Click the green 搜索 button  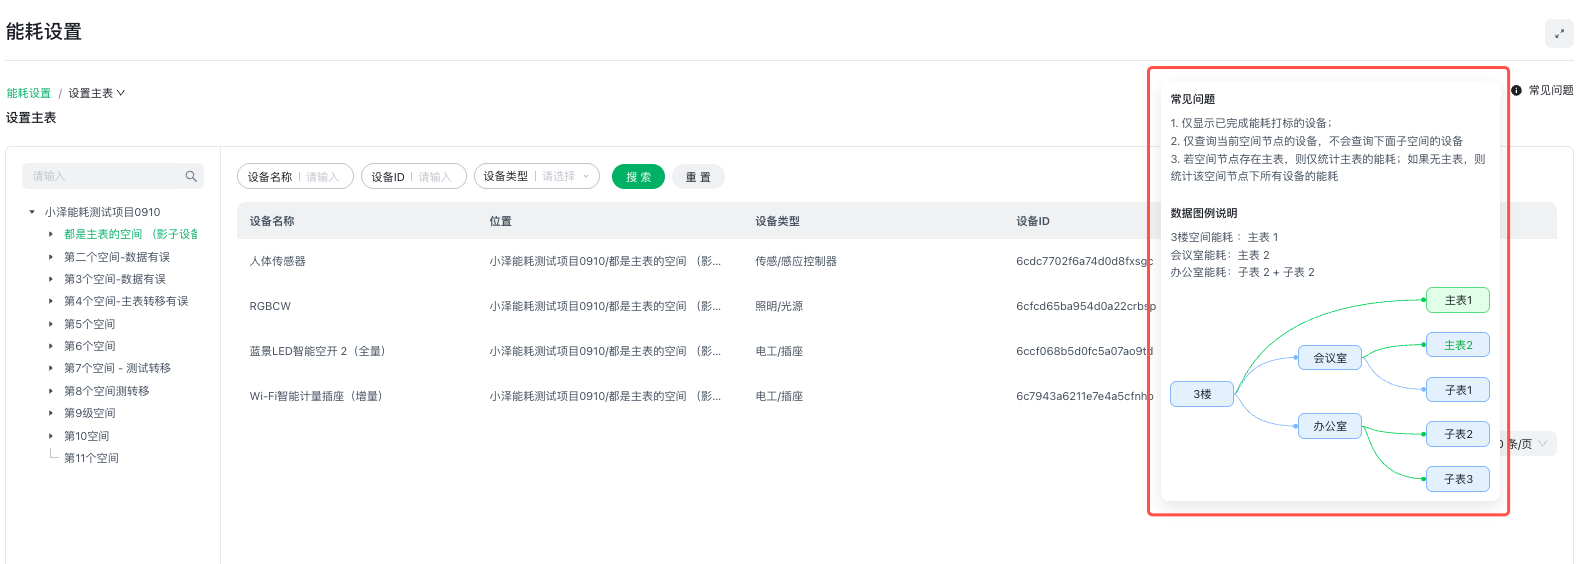638,177
